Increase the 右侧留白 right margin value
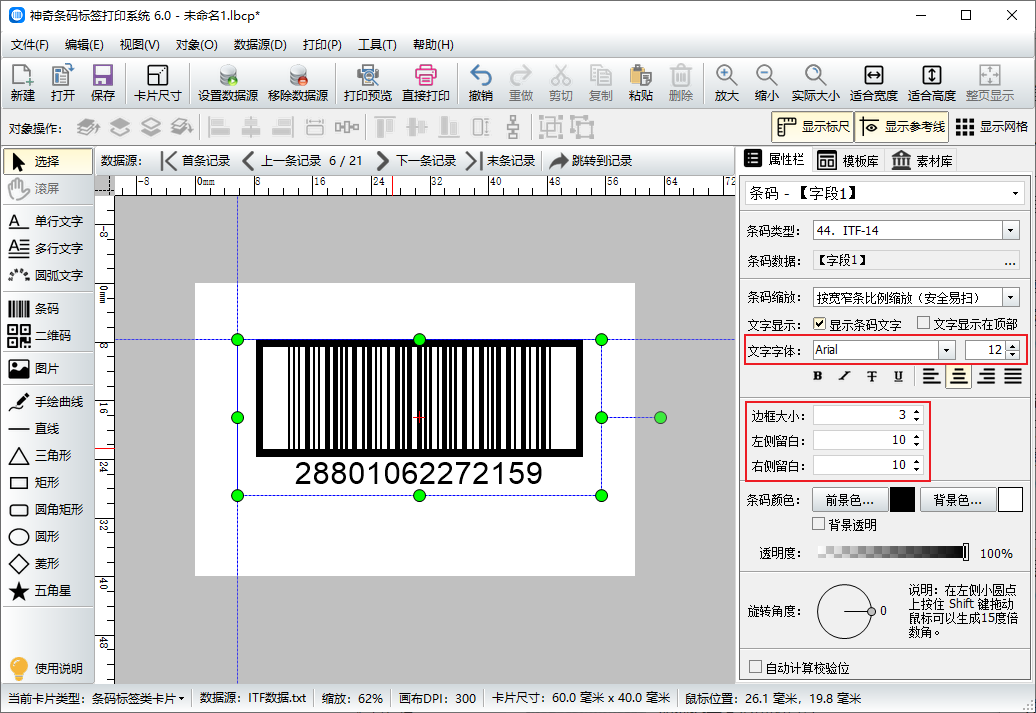 tap(916, 461)
